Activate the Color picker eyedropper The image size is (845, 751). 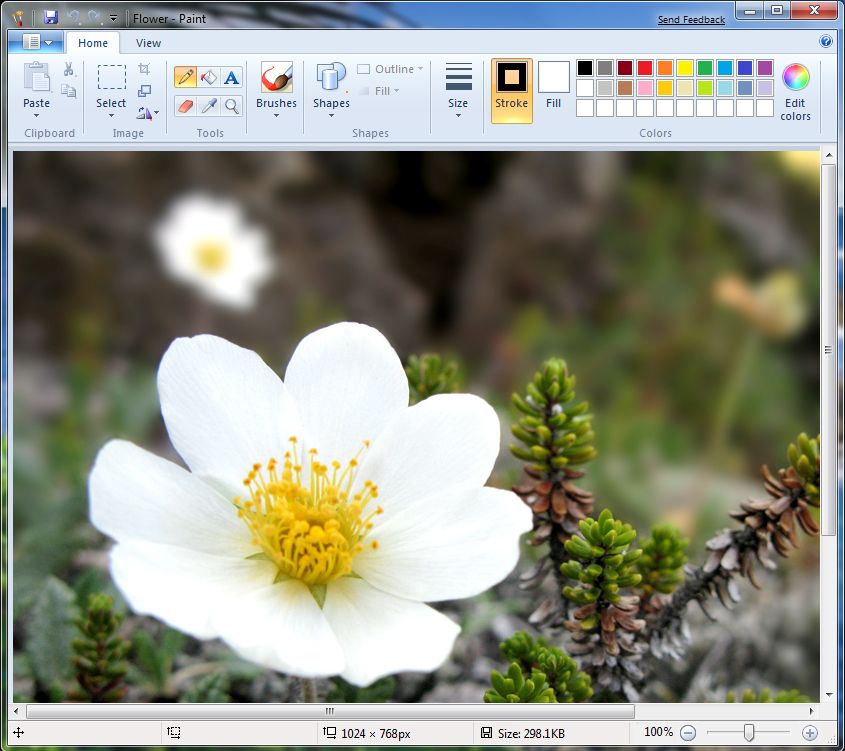click(x=208, y=106)
